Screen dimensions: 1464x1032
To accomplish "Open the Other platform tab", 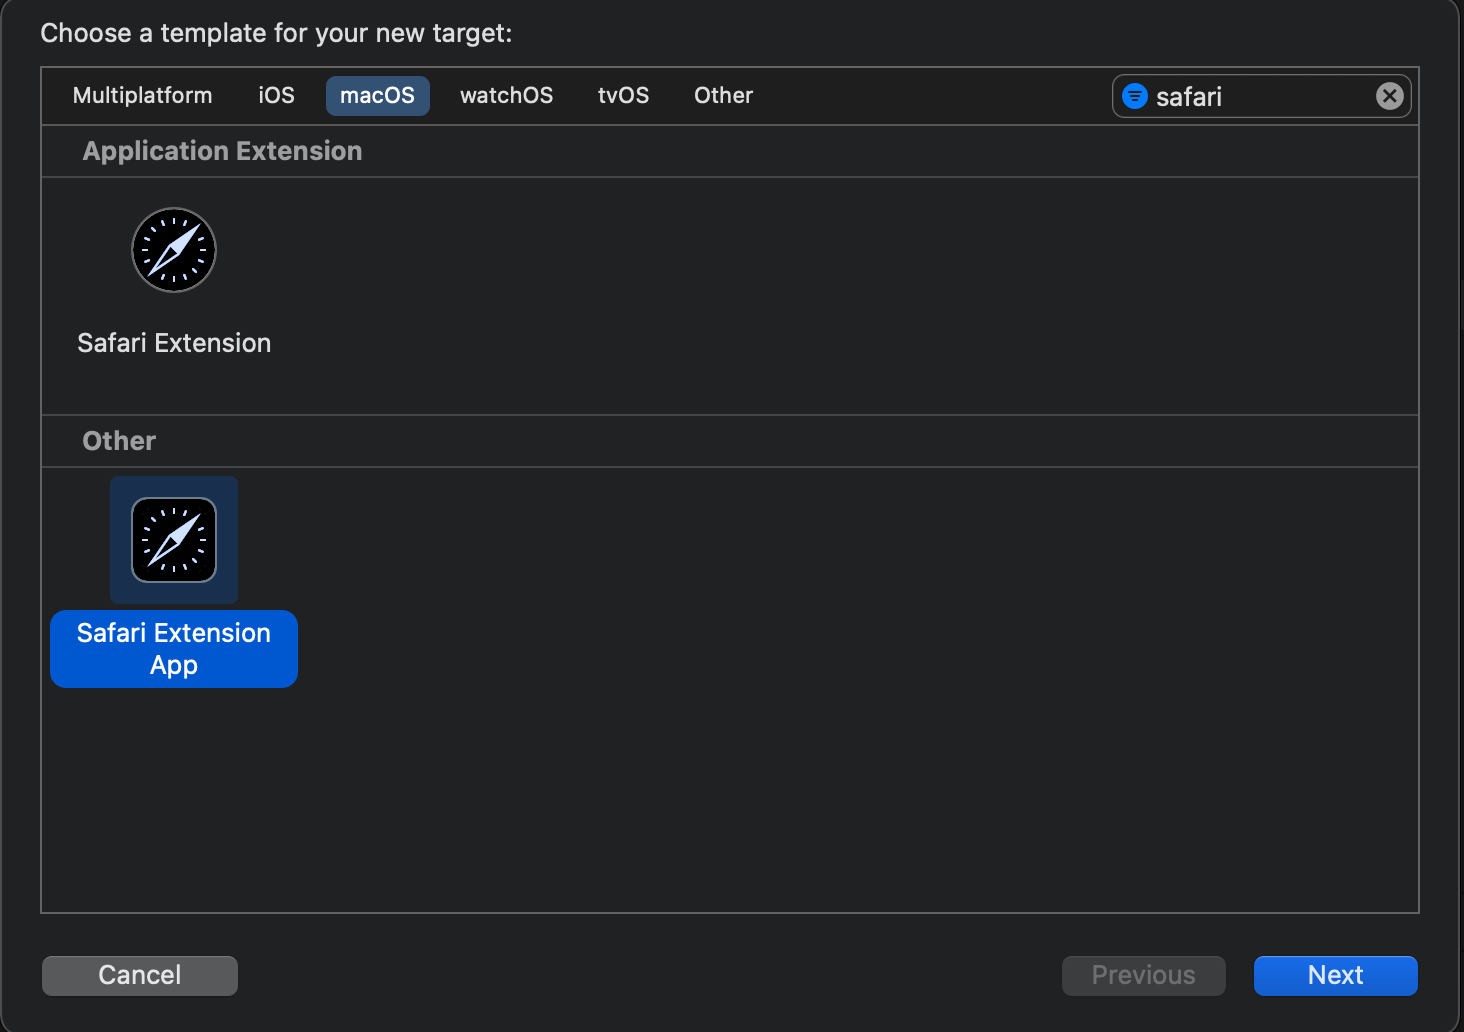I will (x=724, y=96).
